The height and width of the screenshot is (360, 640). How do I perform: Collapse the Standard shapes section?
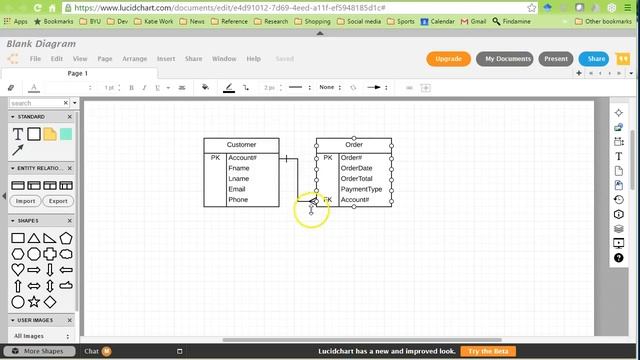(x=13, y=117)
